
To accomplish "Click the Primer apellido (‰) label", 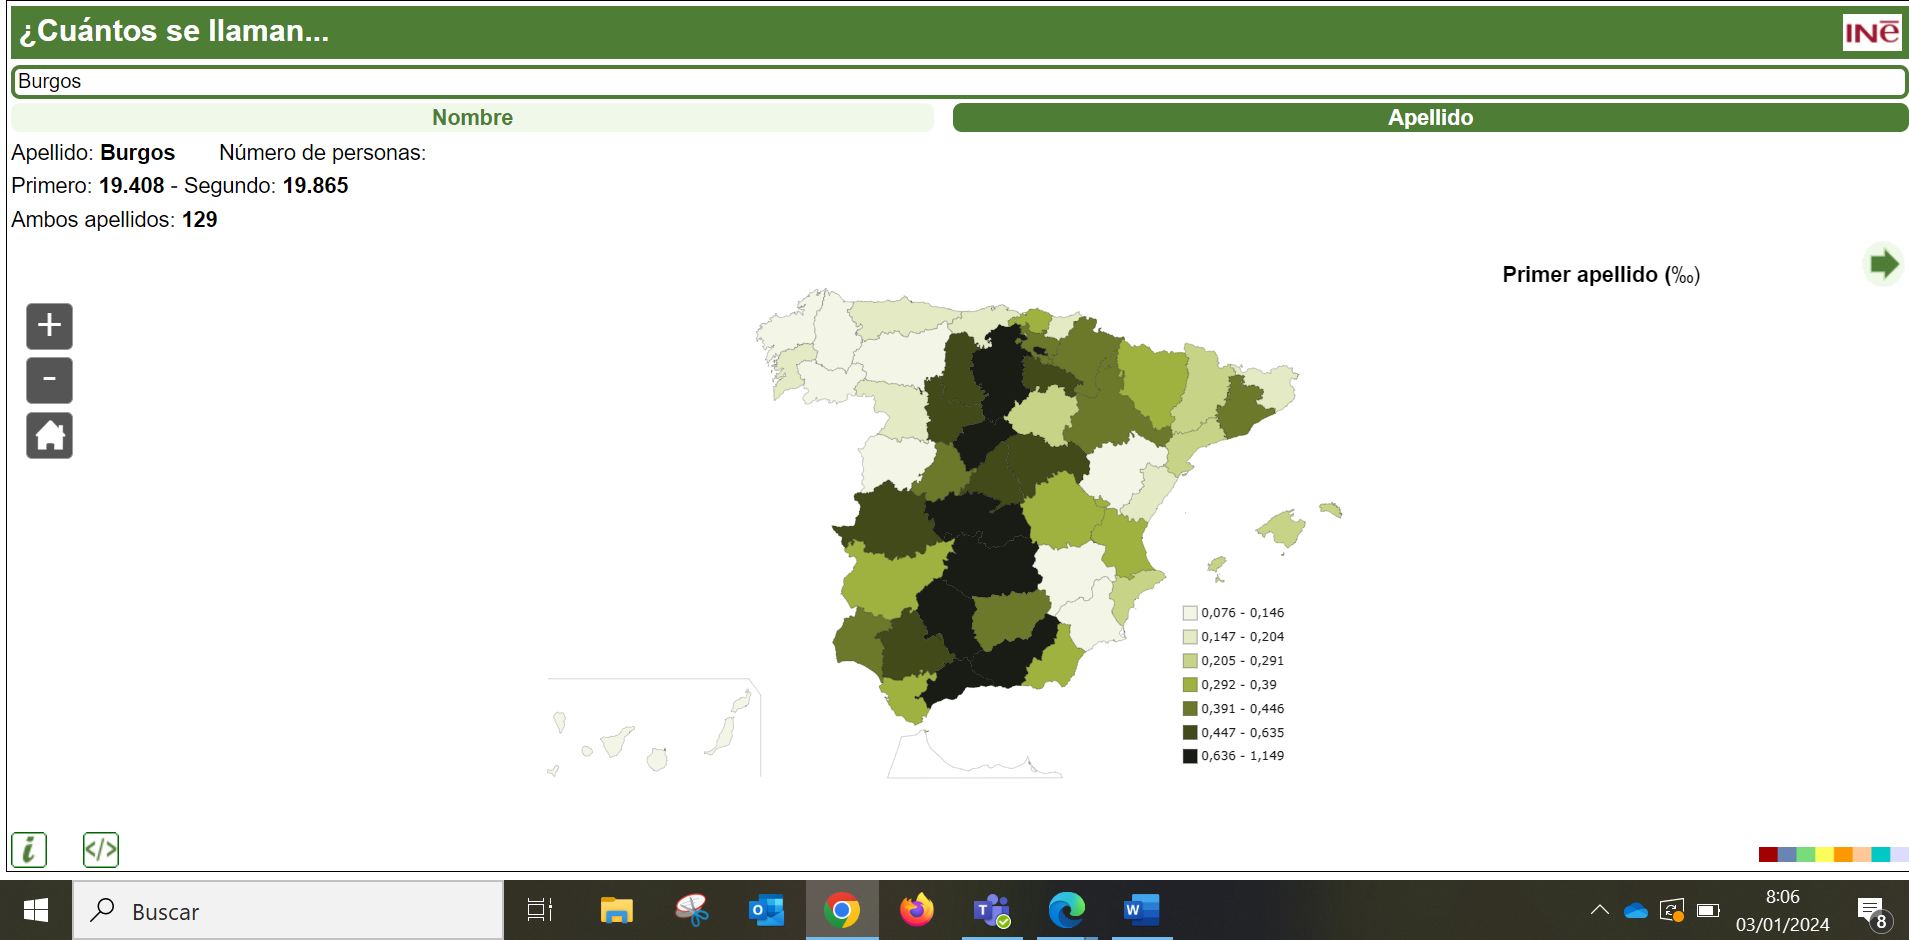I will pos(1601,274).
